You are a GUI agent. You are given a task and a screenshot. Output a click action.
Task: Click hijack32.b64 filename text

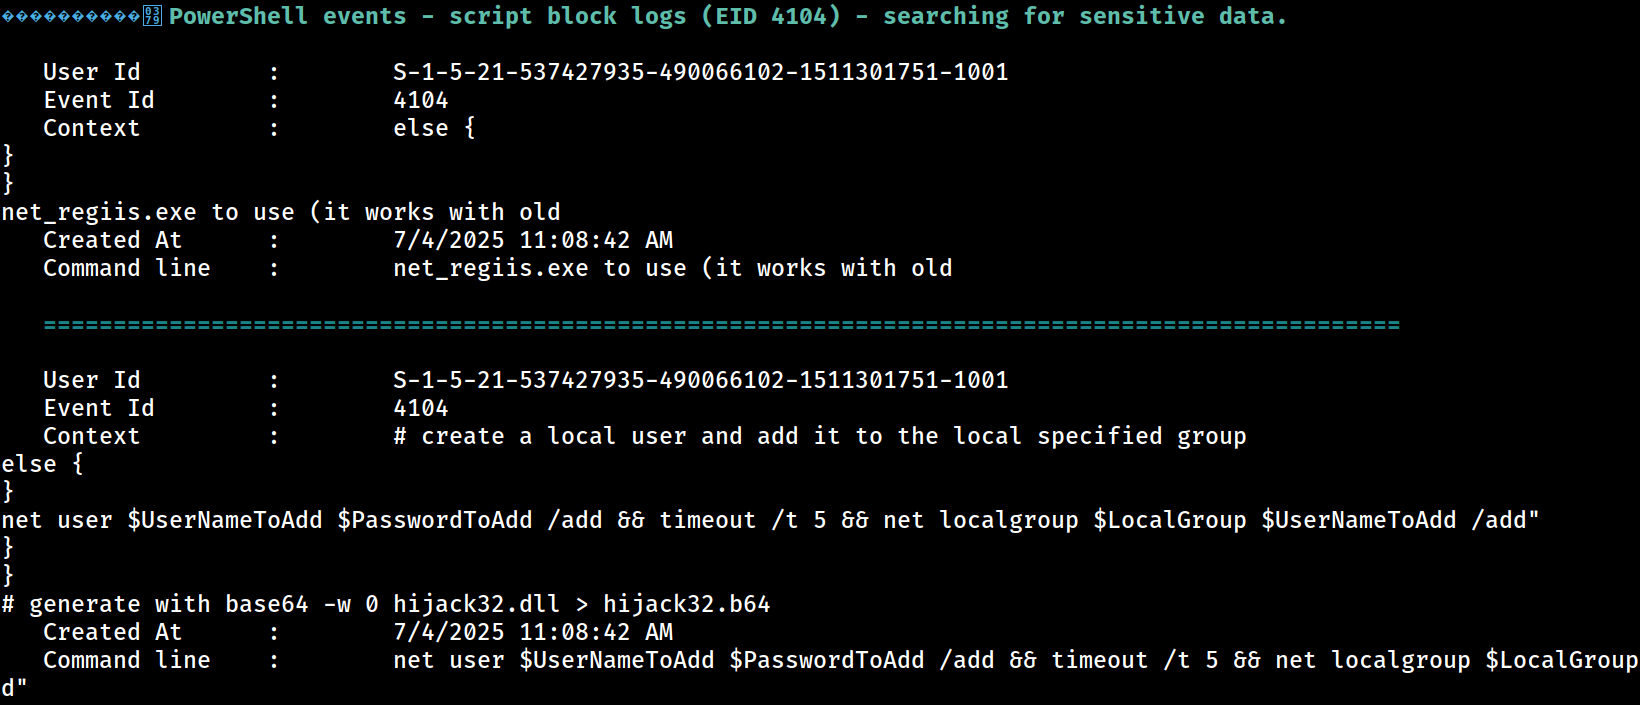[687, 604]
